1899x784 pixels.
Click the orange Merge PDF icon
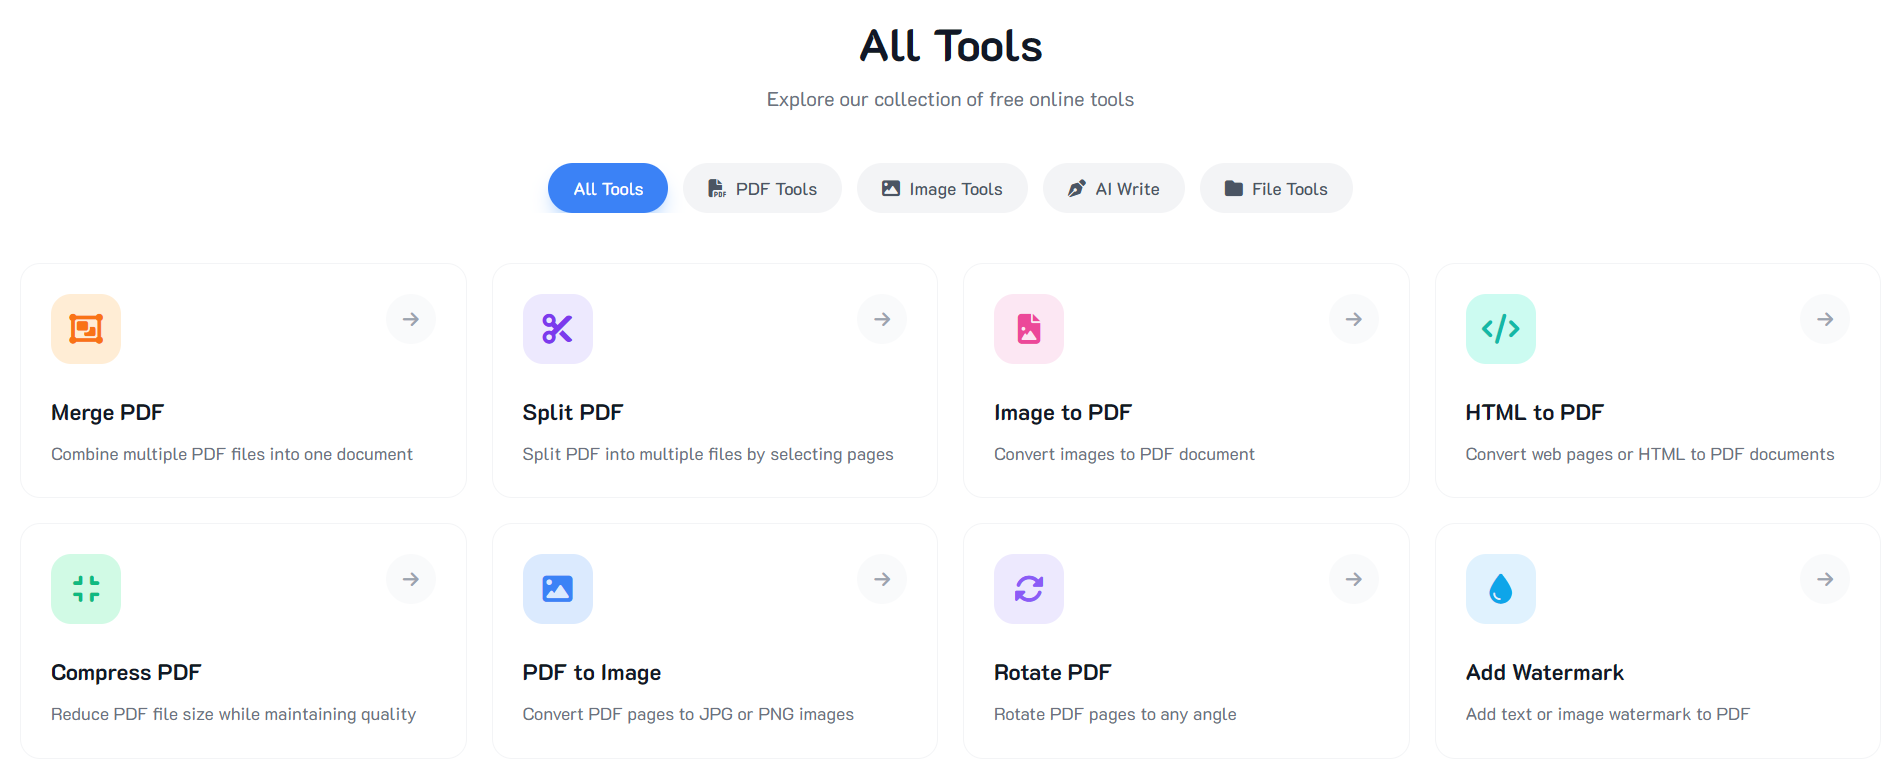(x=86, y=329)
